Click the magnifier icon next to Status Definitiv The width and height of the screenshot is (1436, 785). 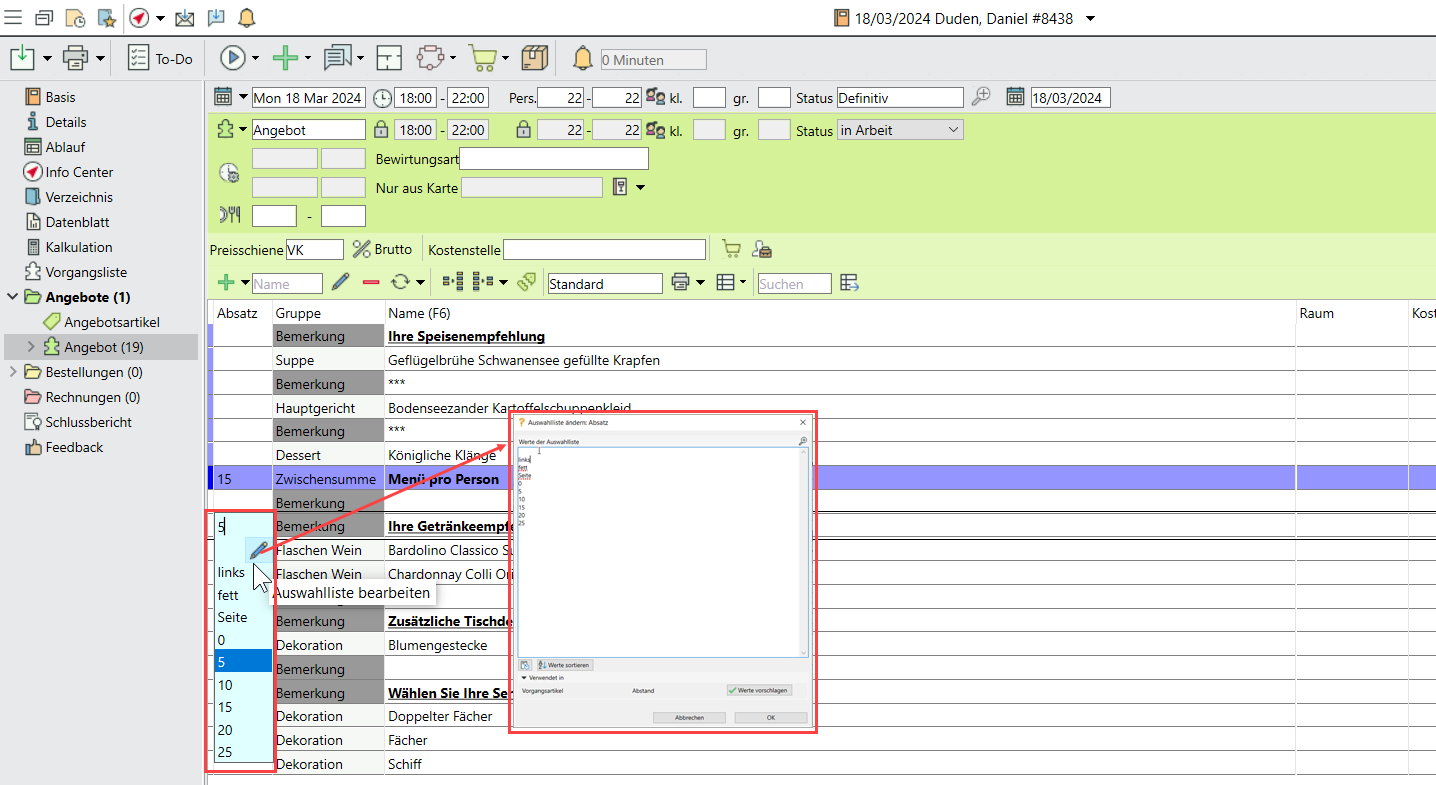pyautogui.click(x=981, y=97)
